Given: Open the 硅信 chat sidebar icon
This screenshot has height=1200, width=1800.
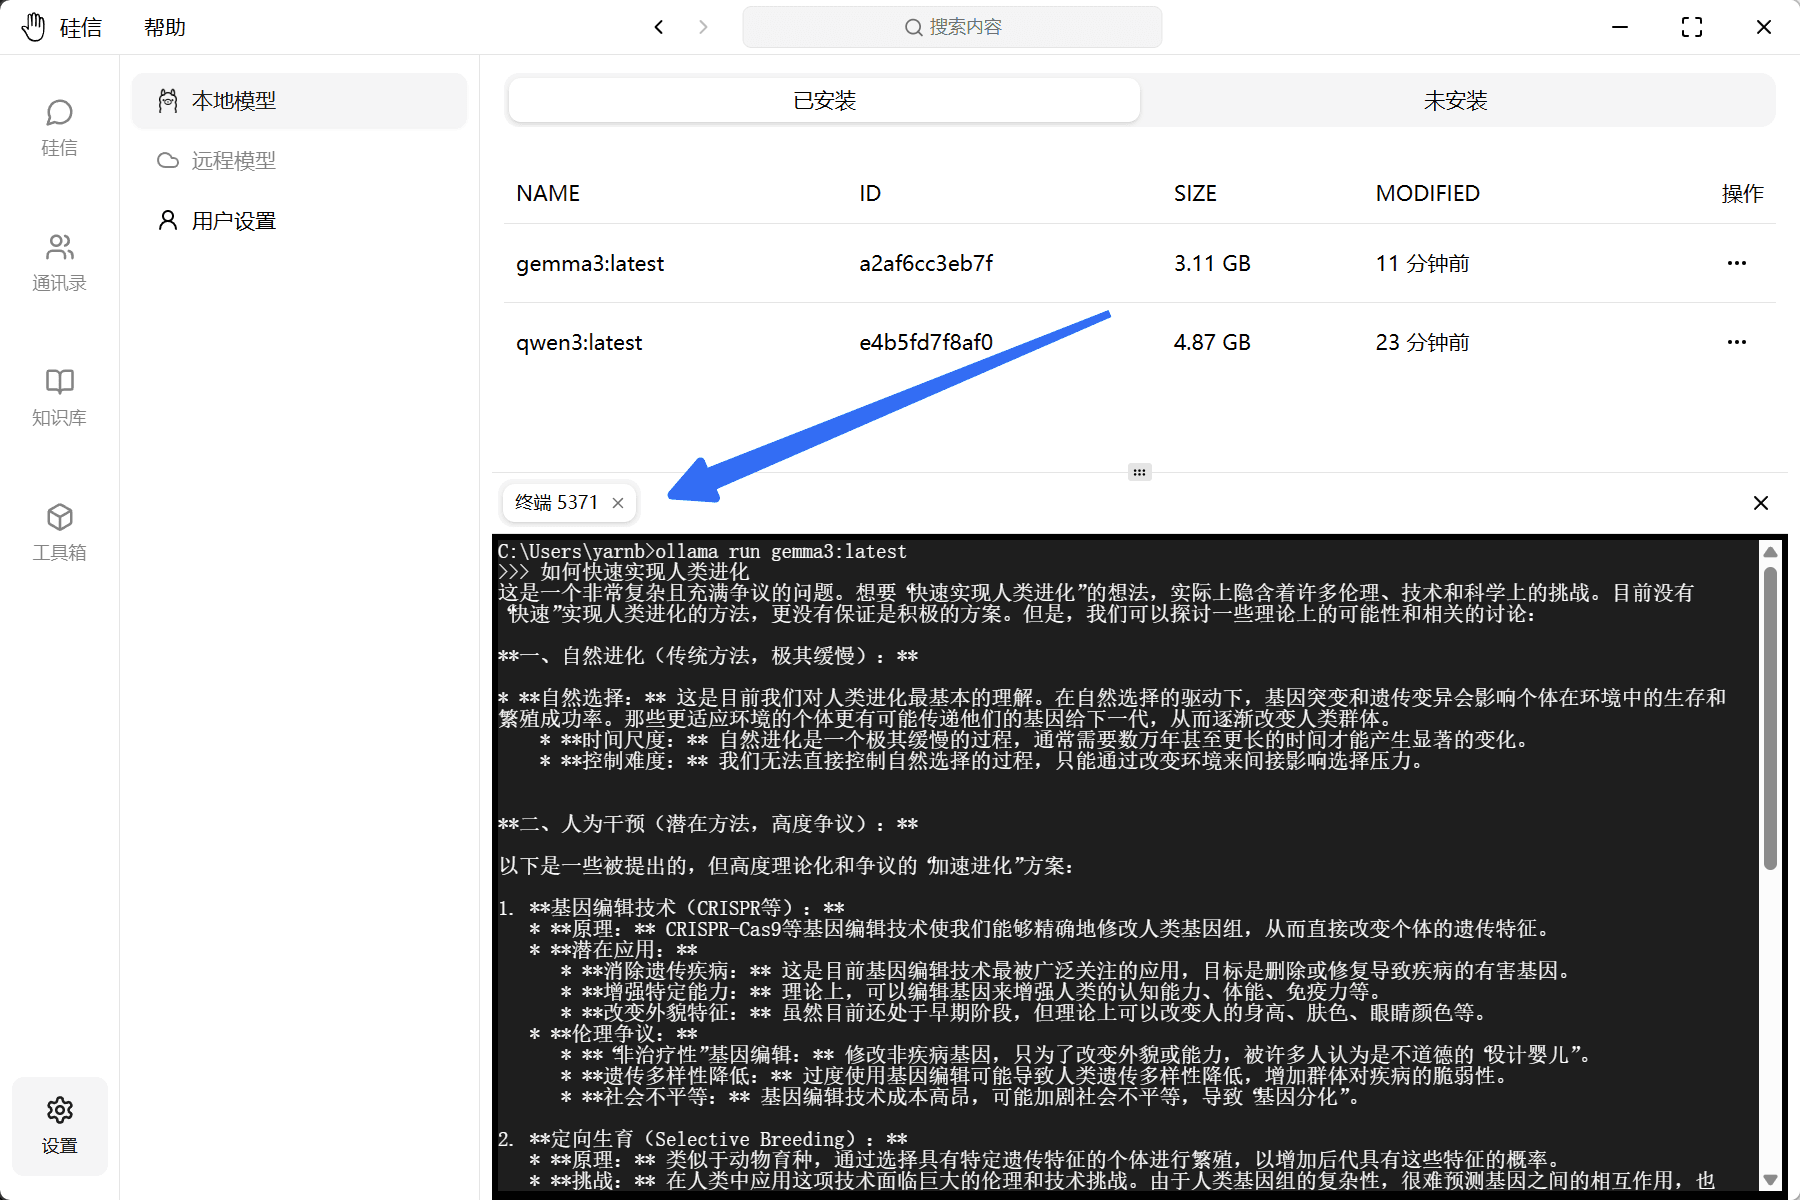Looking at the screenshot, I should click(59, 128).
